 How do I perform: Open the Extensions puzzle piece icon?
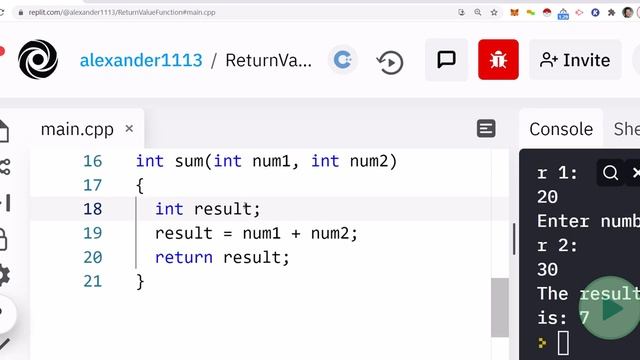click(x=611, y=13)
